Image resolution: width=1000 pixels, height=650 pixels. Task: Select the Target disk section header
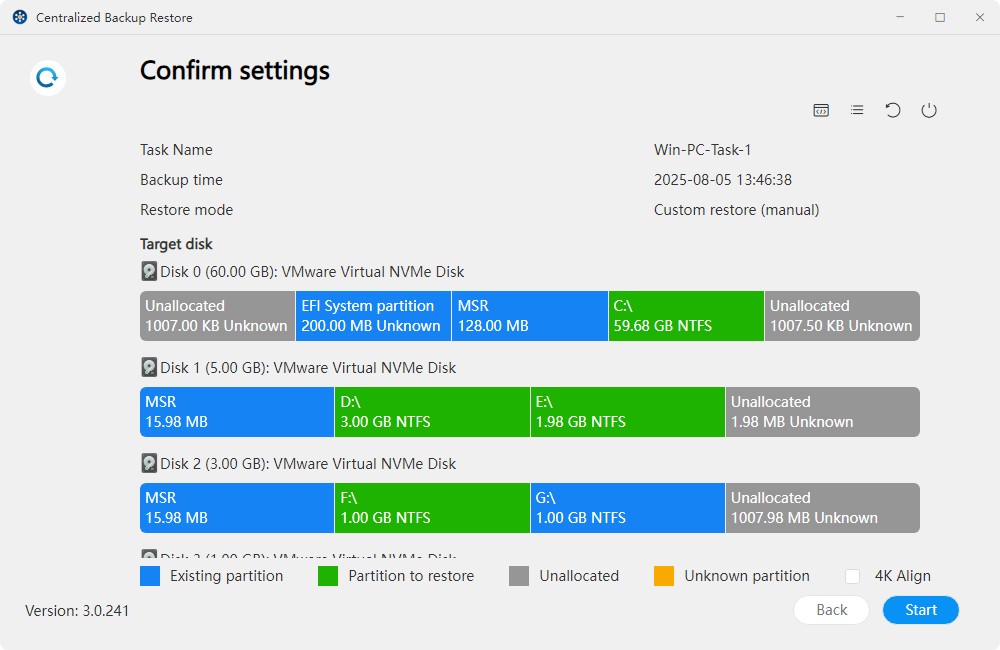point(176,243)
